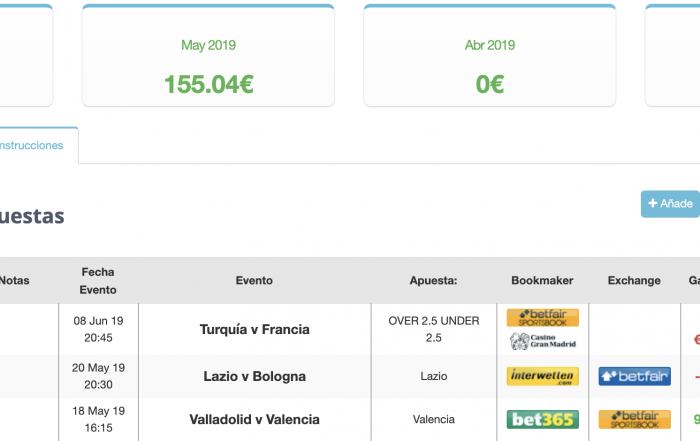Image resolution: width=700 pixels, height=441 pixels.
Task: Click the Betfair exchange logo in Lazio row
Action: pos(634,376)
